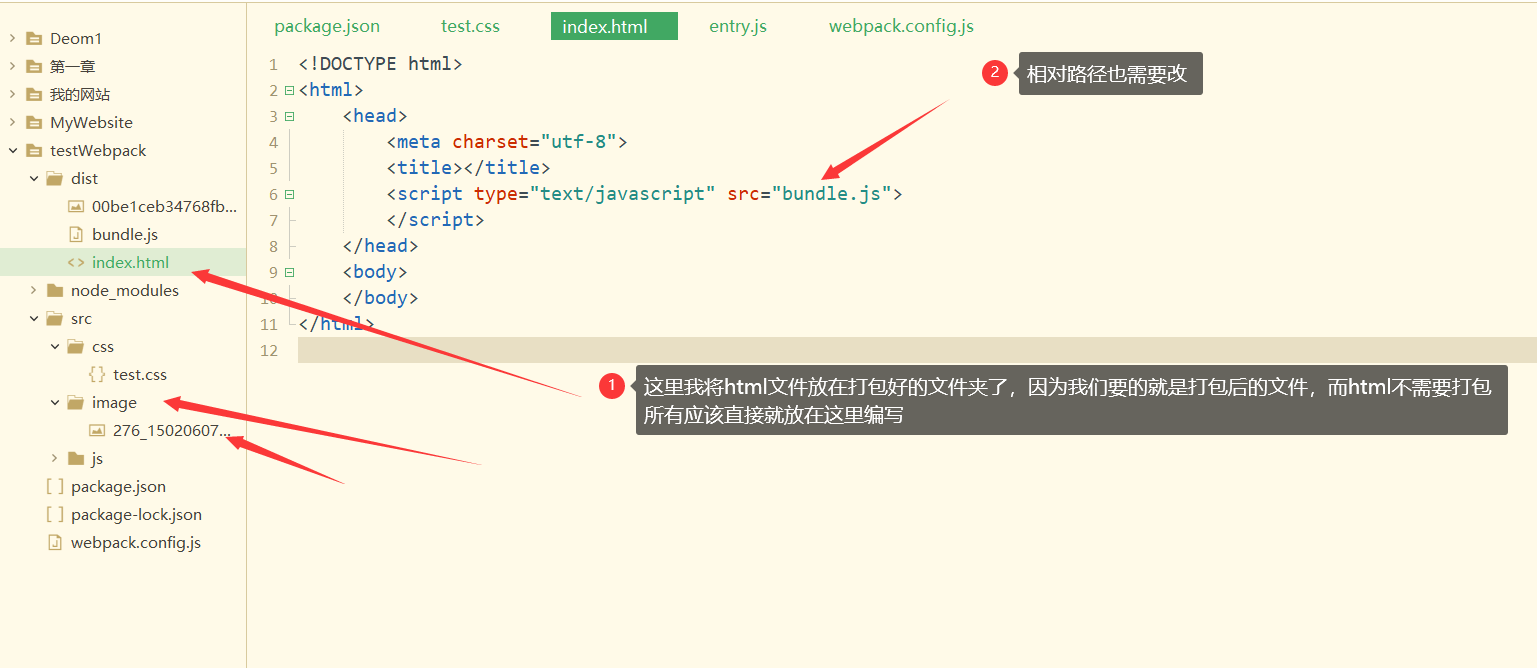Select 我的网站 project in tree

click(x=80, y=94)
